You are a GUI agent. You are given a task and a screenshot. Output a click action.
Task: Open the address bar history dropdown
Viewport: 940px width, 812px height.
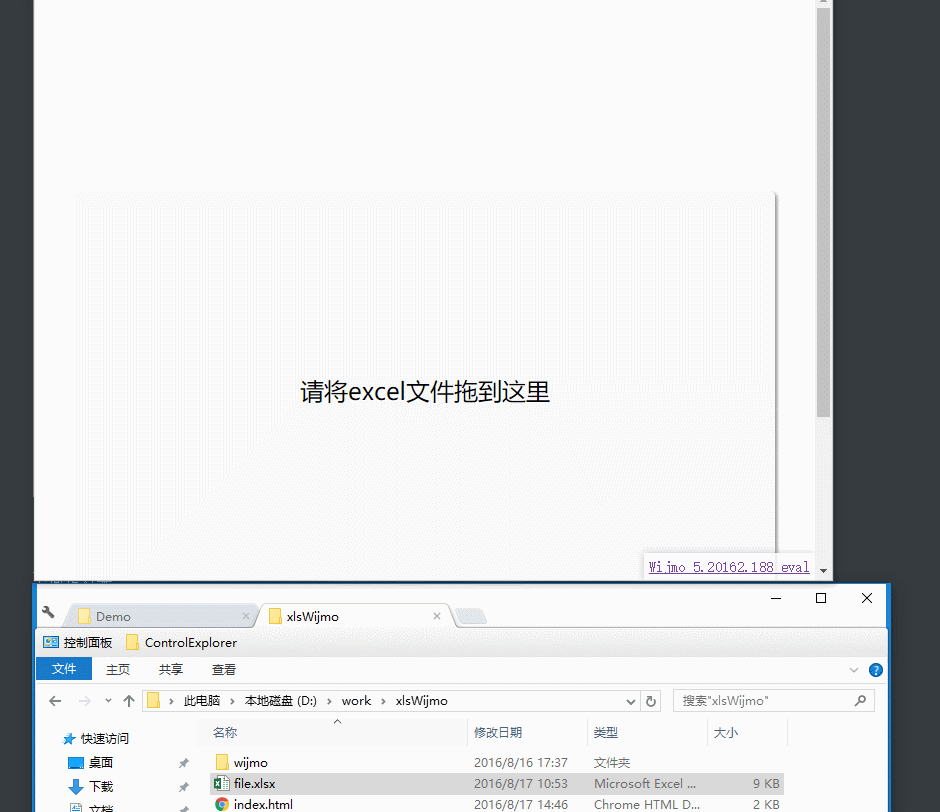[631, 701]
